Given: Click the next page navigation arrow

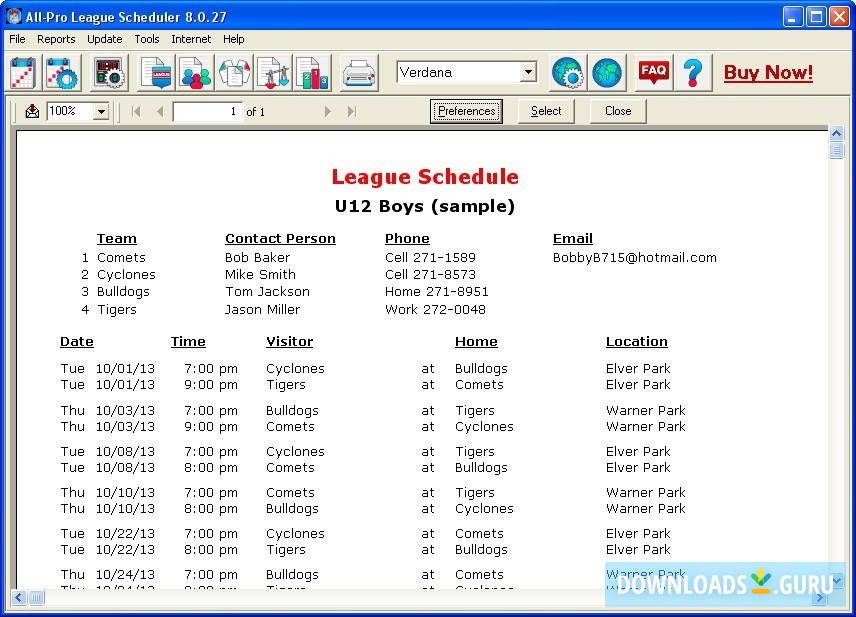Looking at the screenshot, I should tap(328, 111).
